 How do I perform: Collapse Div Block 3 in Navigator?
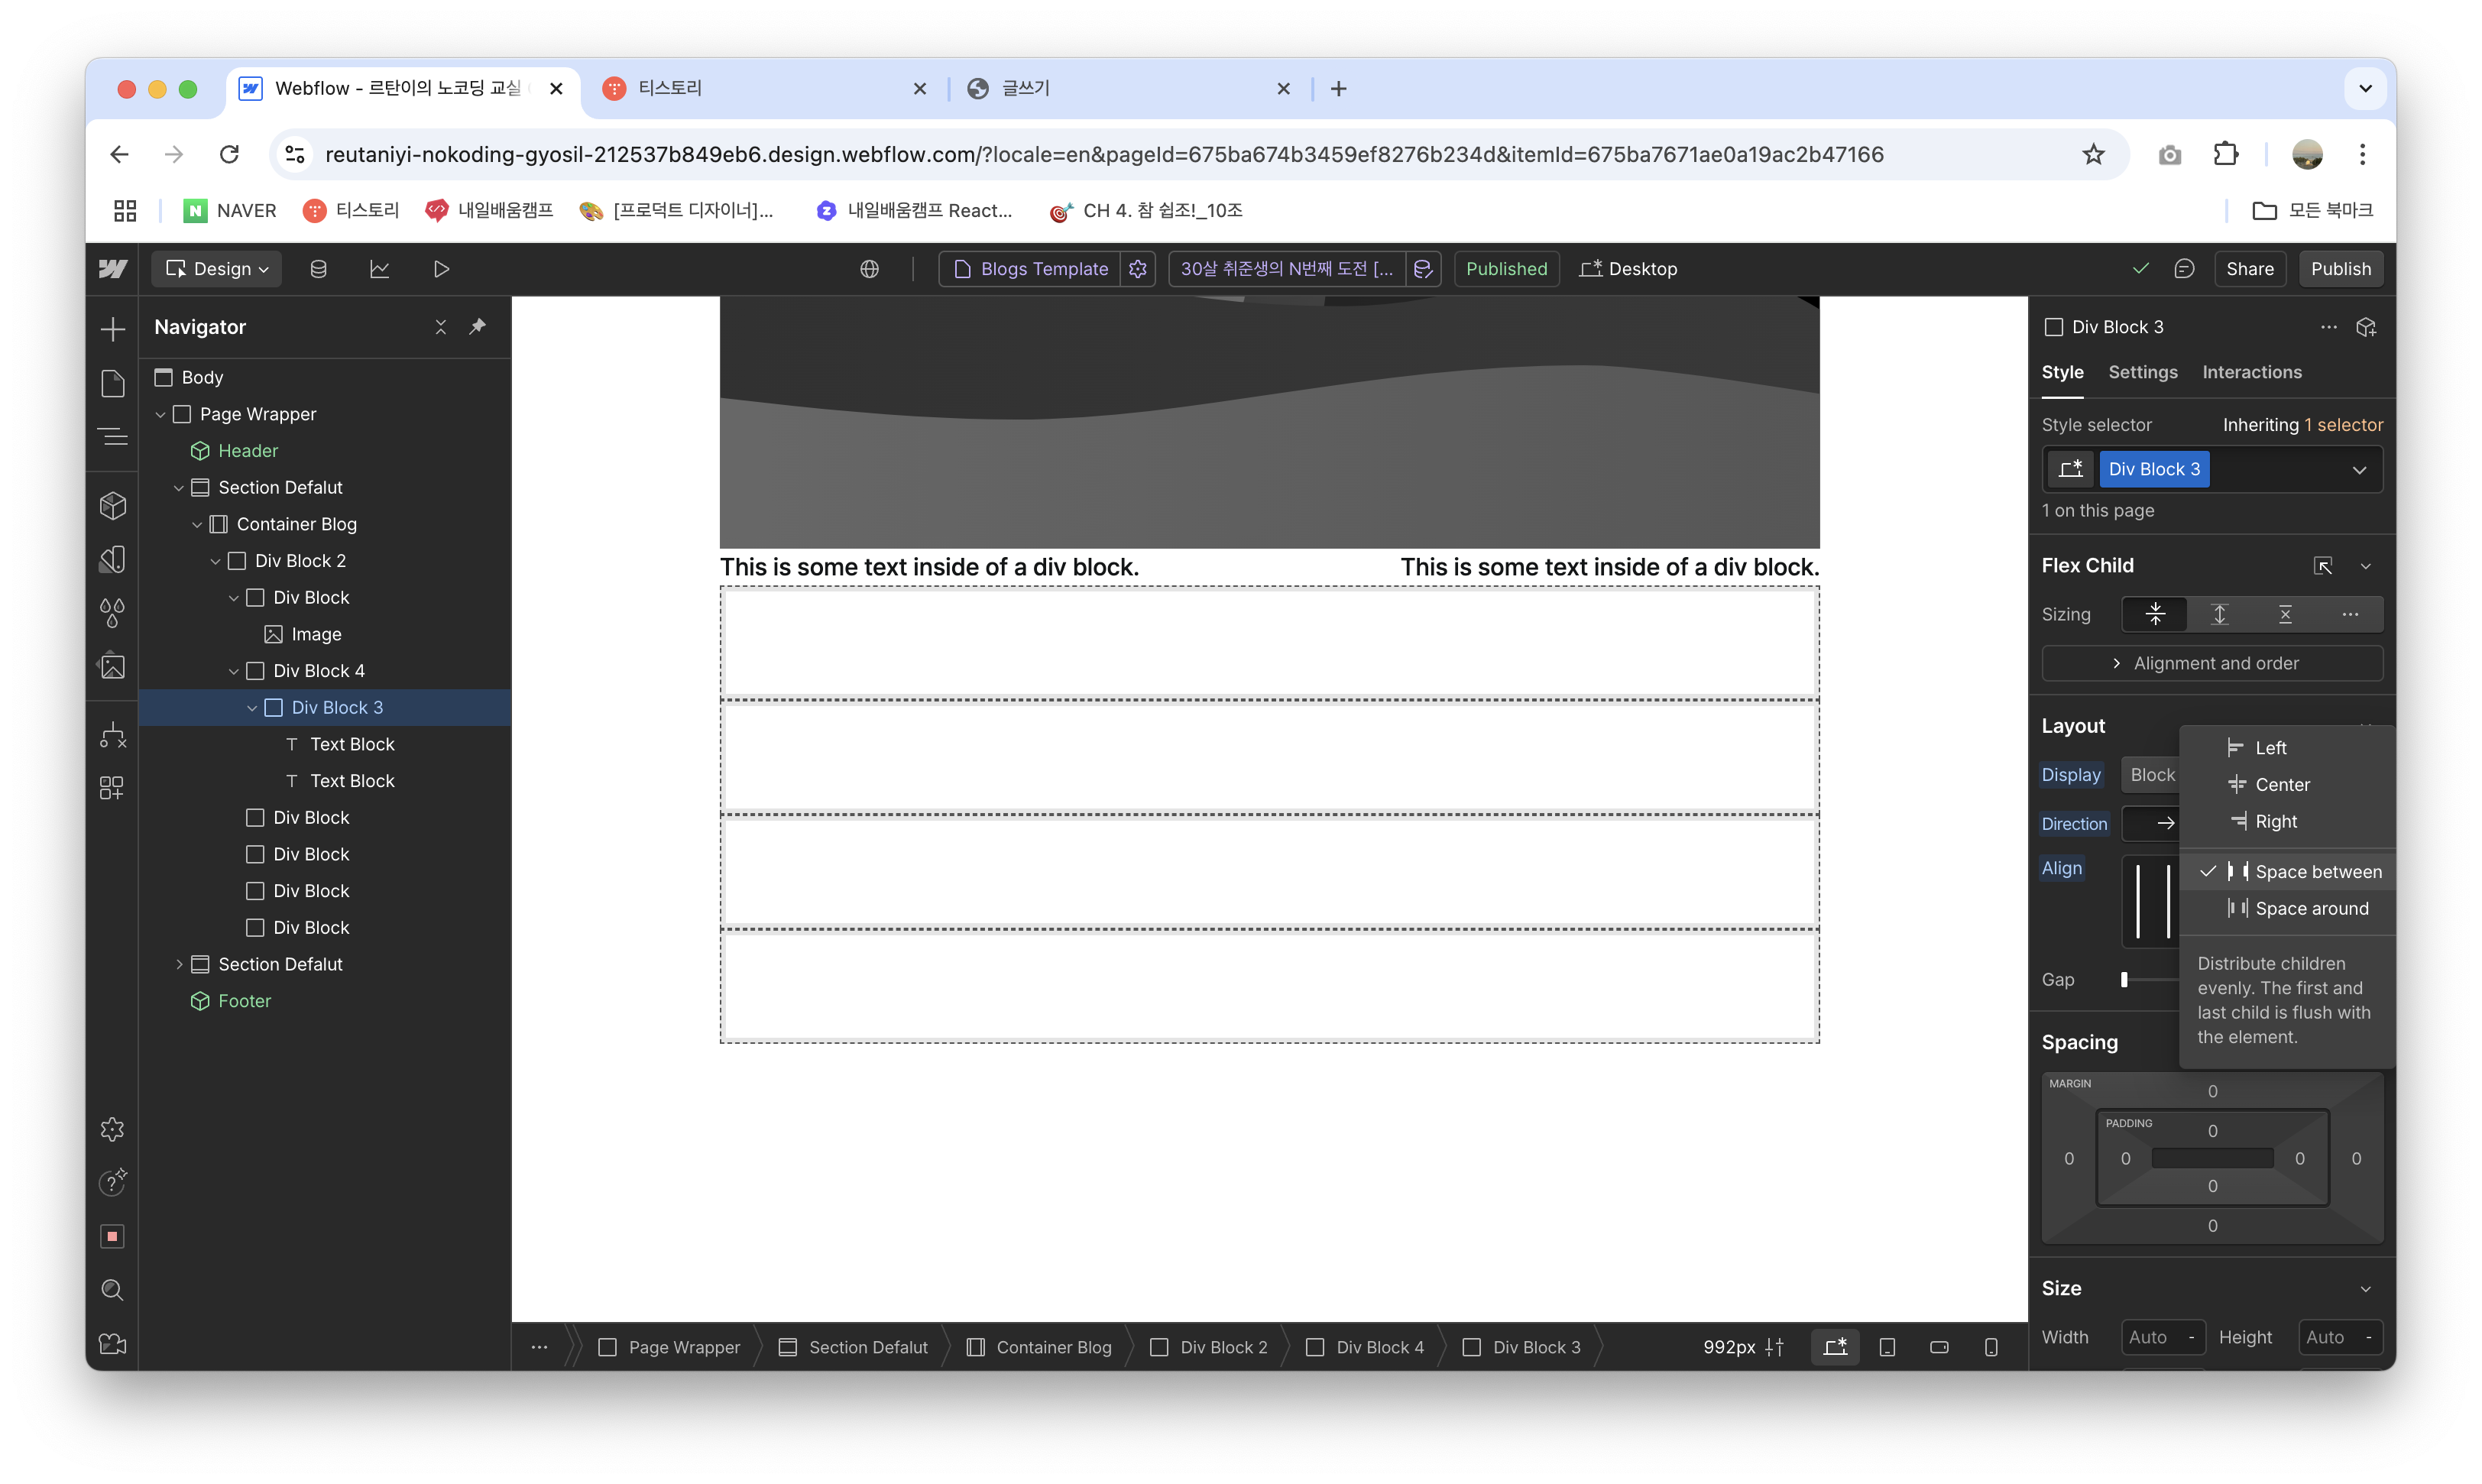252,708
